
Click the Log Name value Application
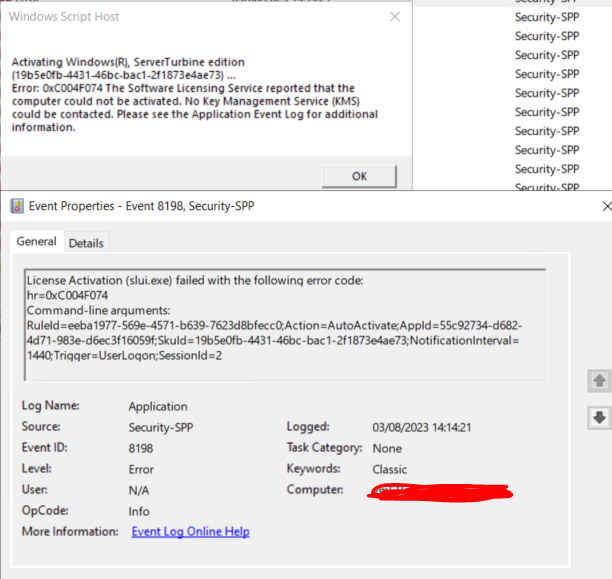click(158, 406)
